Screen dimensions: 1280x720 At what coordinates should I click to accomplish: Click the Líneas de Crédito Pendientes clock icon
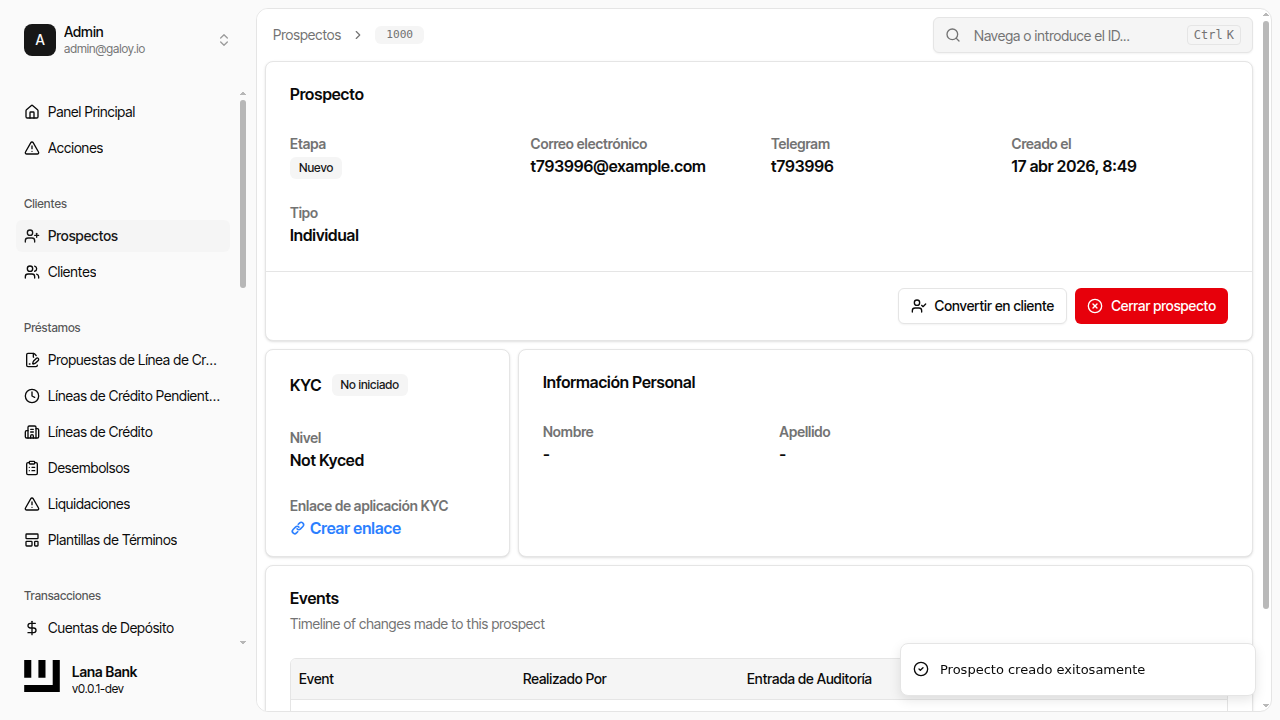(x=32, y=396)
